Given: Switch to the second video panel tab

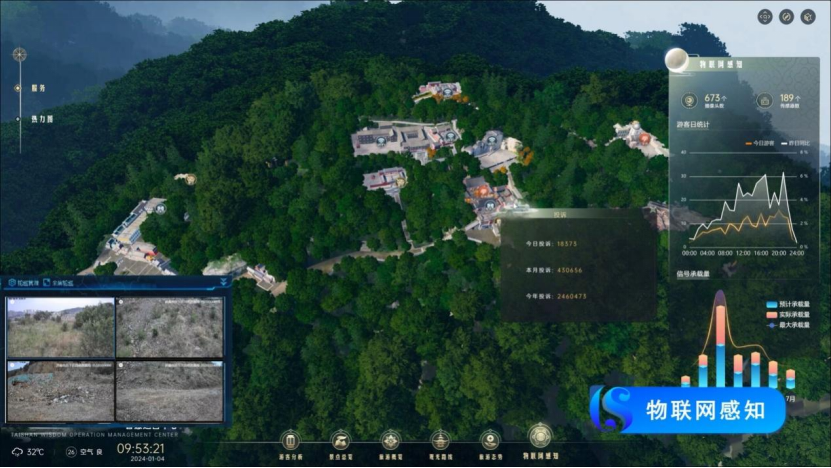Looking at the screenshot, I should click(x=58, y=283).
